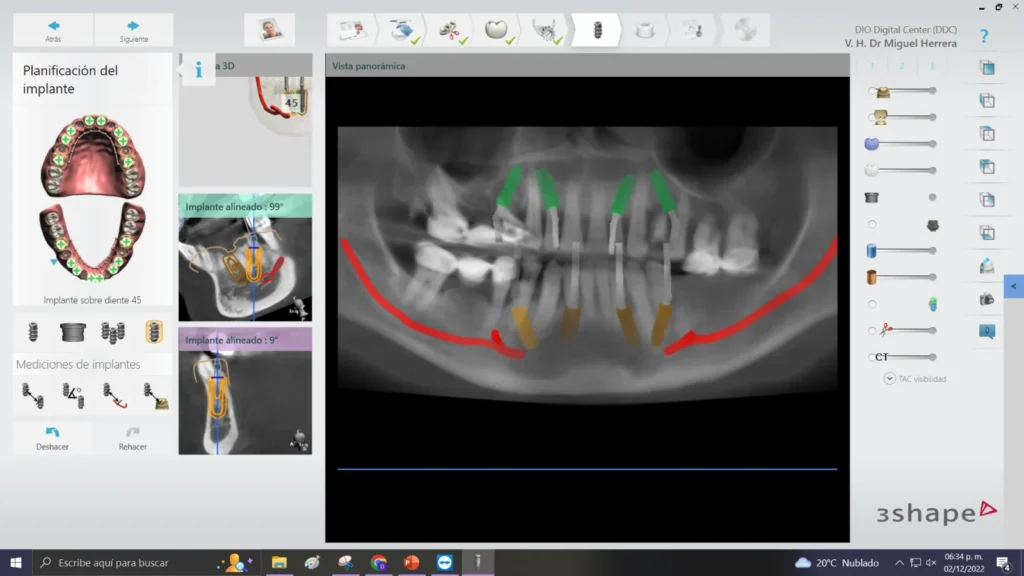Image resolution: width=1024 pixels, height=576 pixels.
Task: Open the sleeve guide workflow step
Action: click(x=645, y=30)
